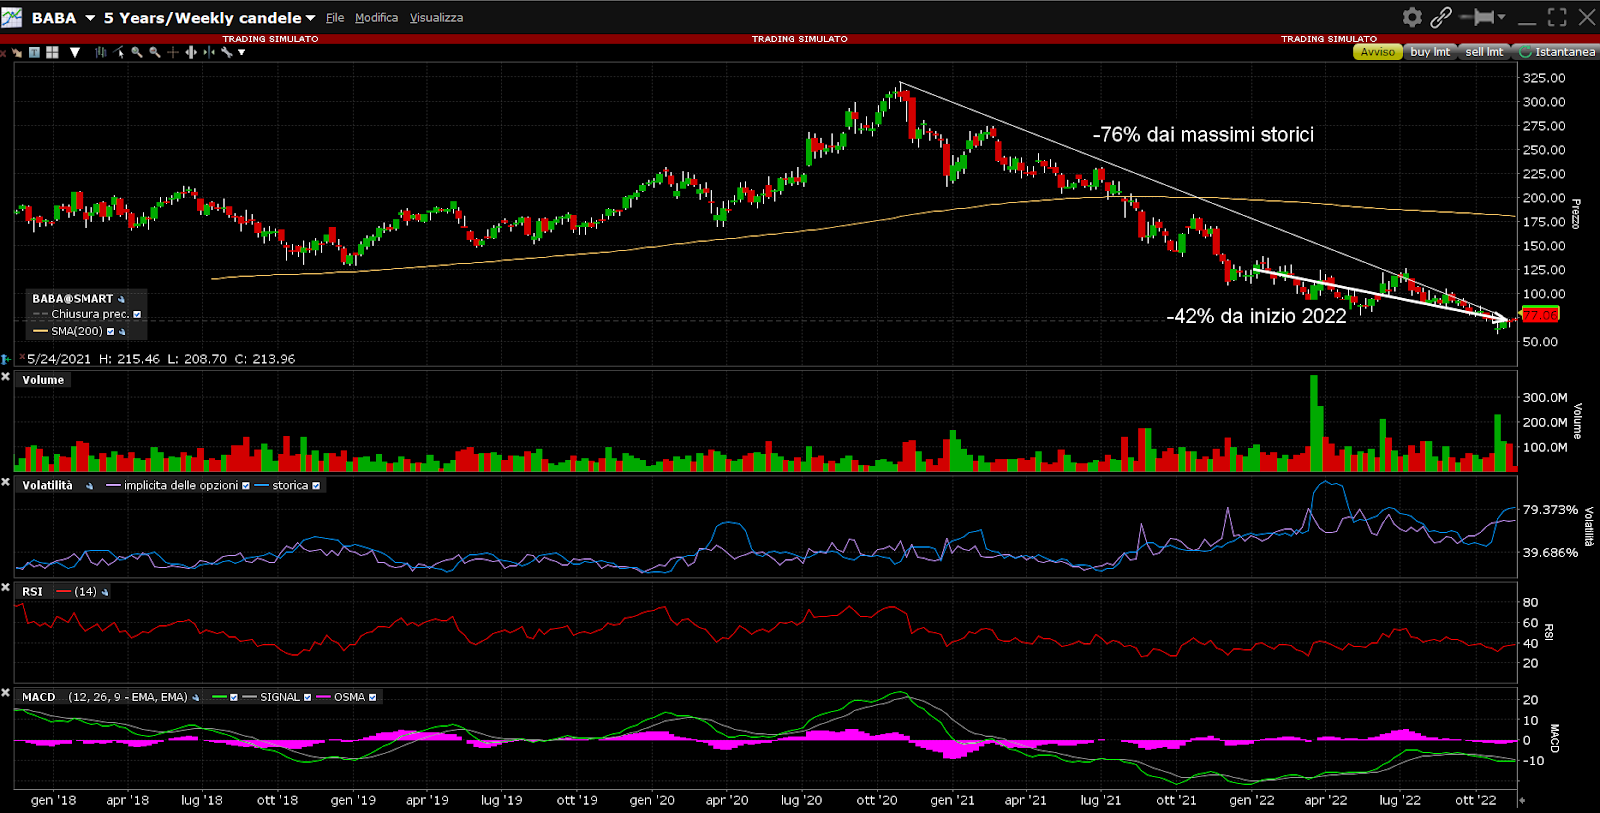
Task: Remove the Volume sub-panel with X
Action: pos(6,377)
